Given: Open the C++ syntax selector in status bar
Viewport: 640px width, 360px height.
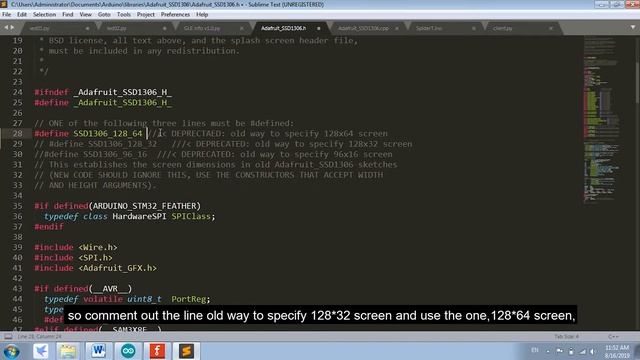Looking at the screenshot, I should (x=613, y=337).
